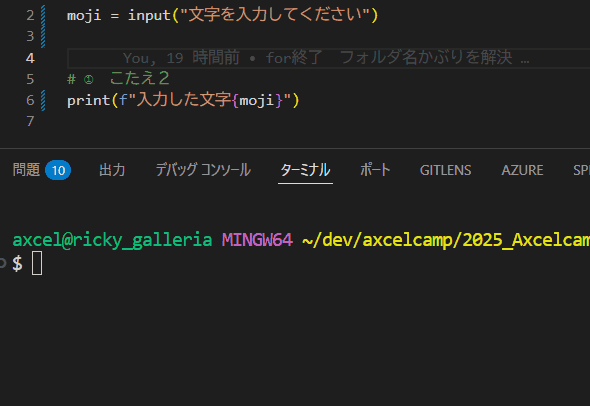This screenshot has width=590, height=406.
Task: Click line number 7 in the gutter
Action: (30, 122)
